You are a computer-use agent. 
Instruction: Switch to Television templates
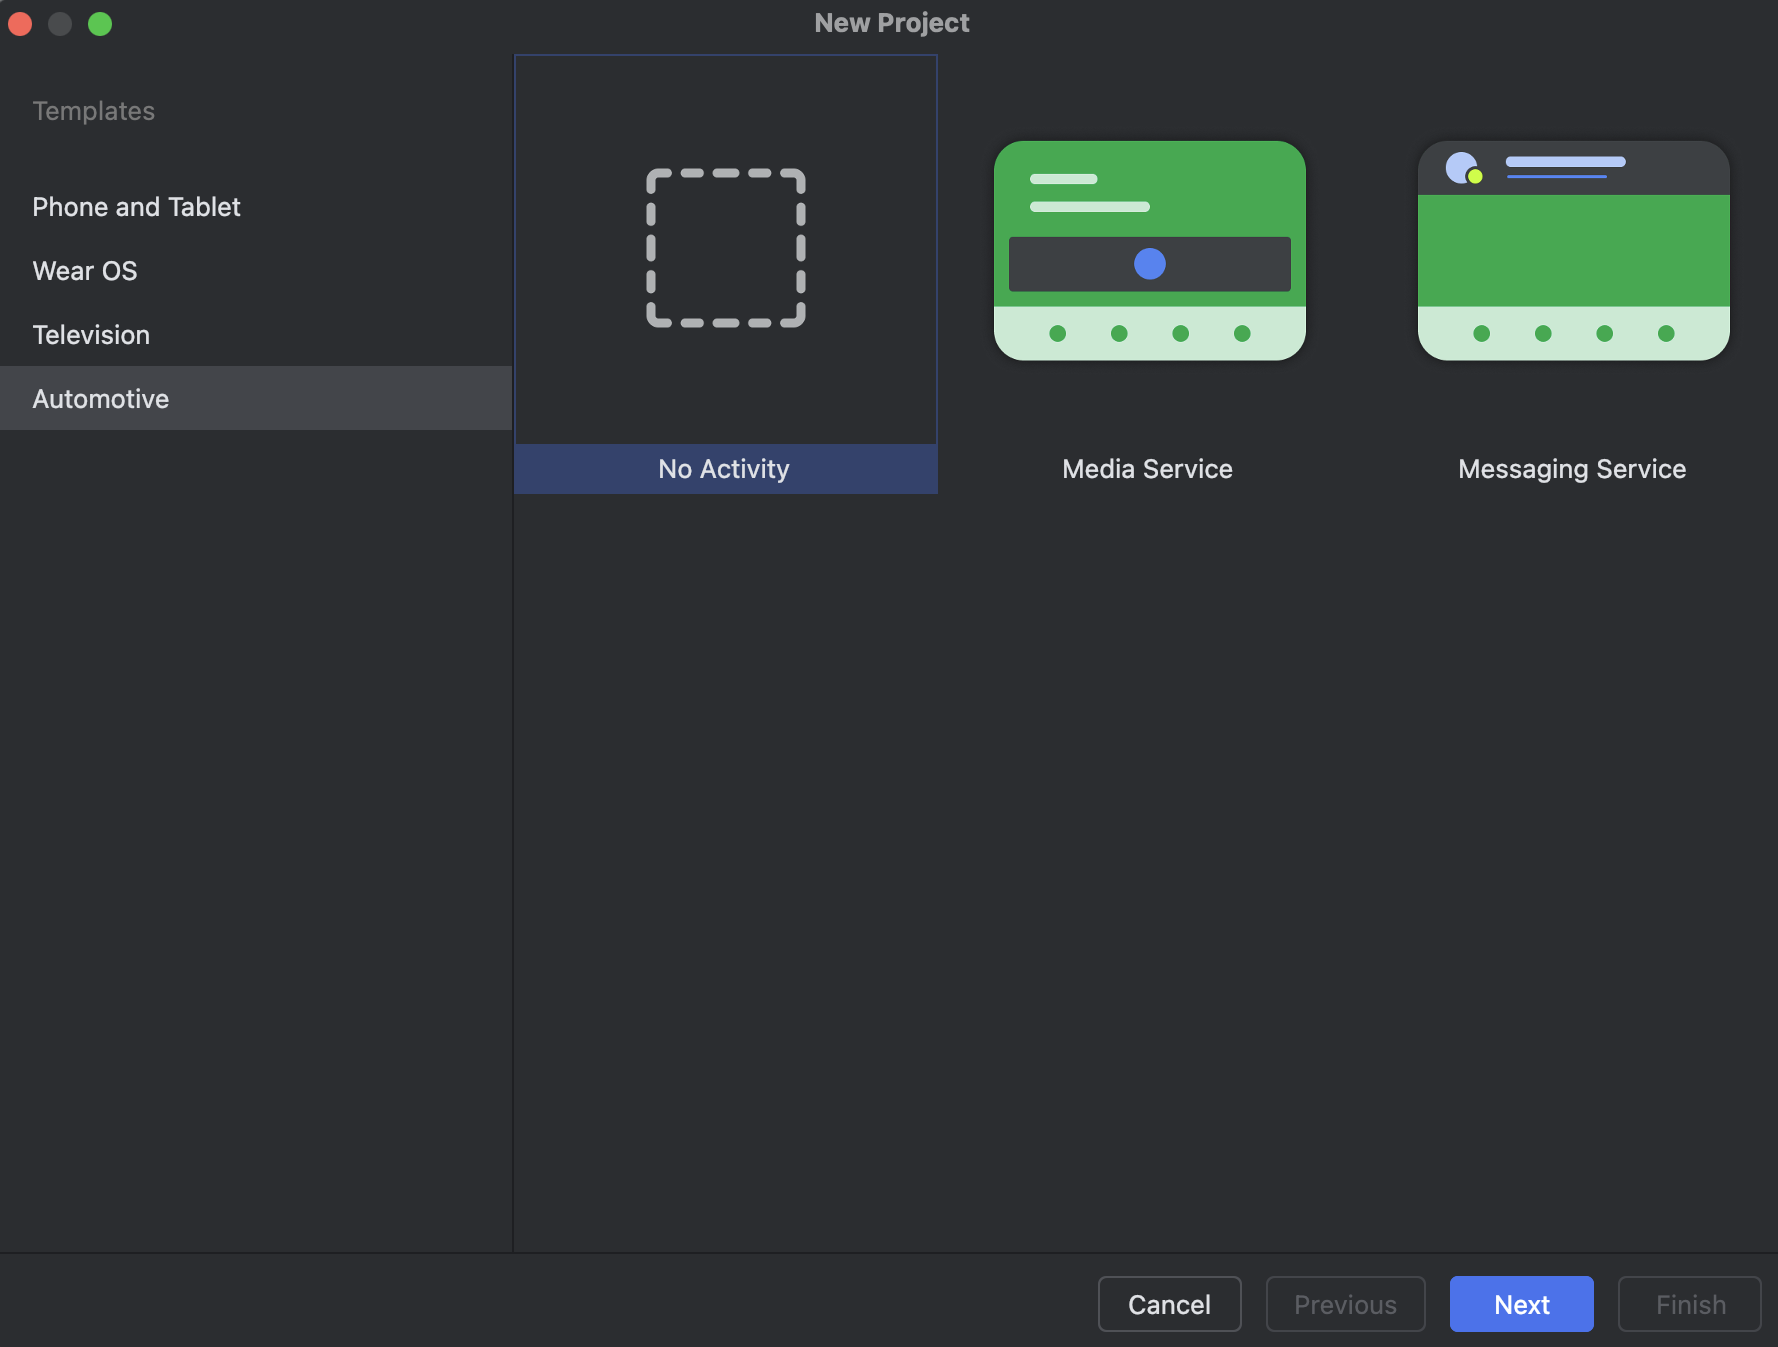tap(256, 335)
